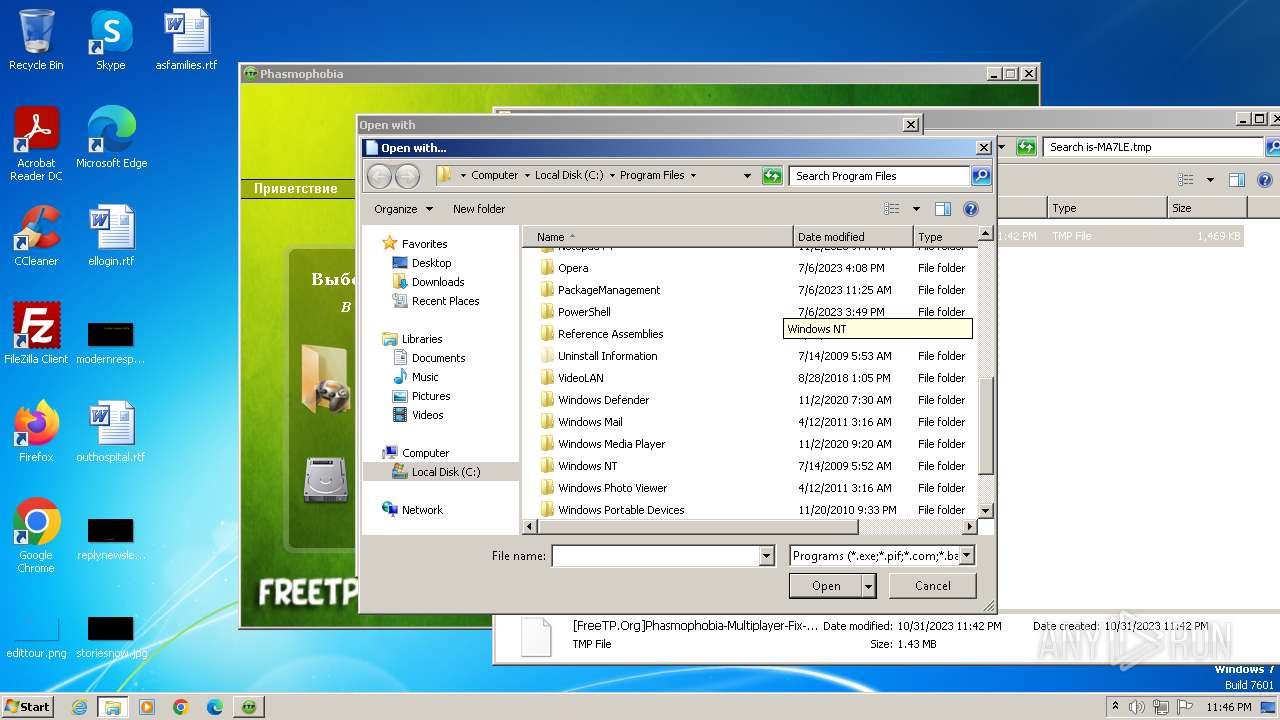This screenshot has height=720, width=1280.
Task: Open Windows Explorer from taskbar
Action: pos(112,707)
